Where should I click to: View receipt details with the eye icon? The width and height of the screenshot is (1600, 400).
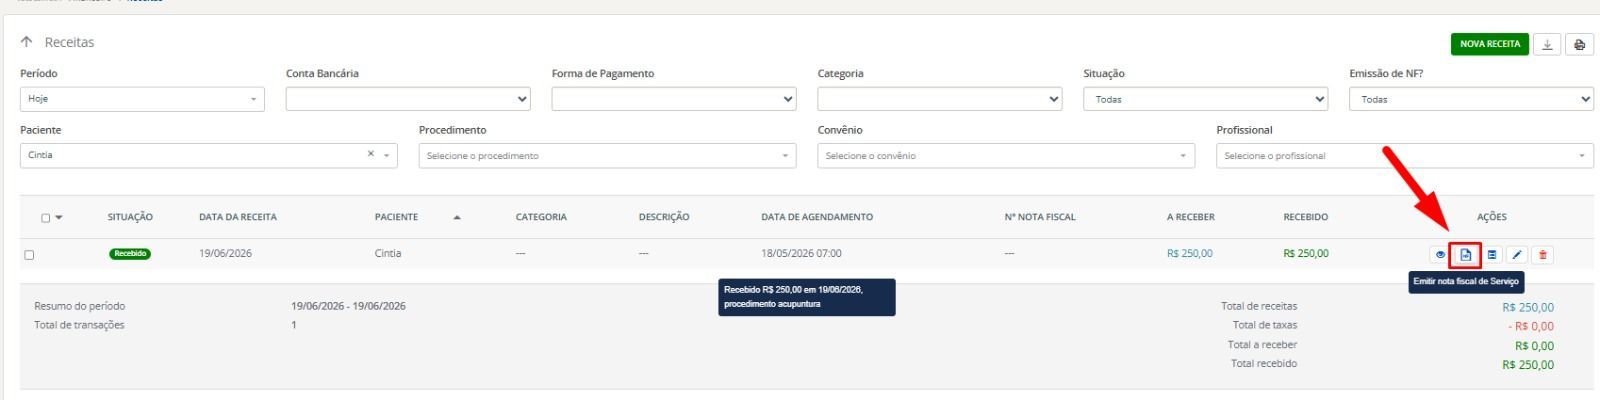[1441, 255]
